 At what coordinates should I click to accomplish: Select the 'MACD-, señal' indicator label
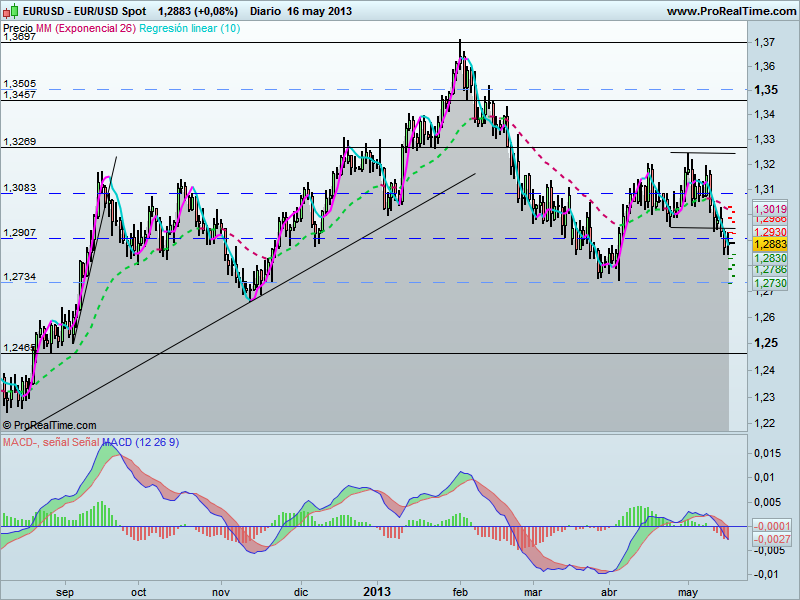click(x=35, y=442)
